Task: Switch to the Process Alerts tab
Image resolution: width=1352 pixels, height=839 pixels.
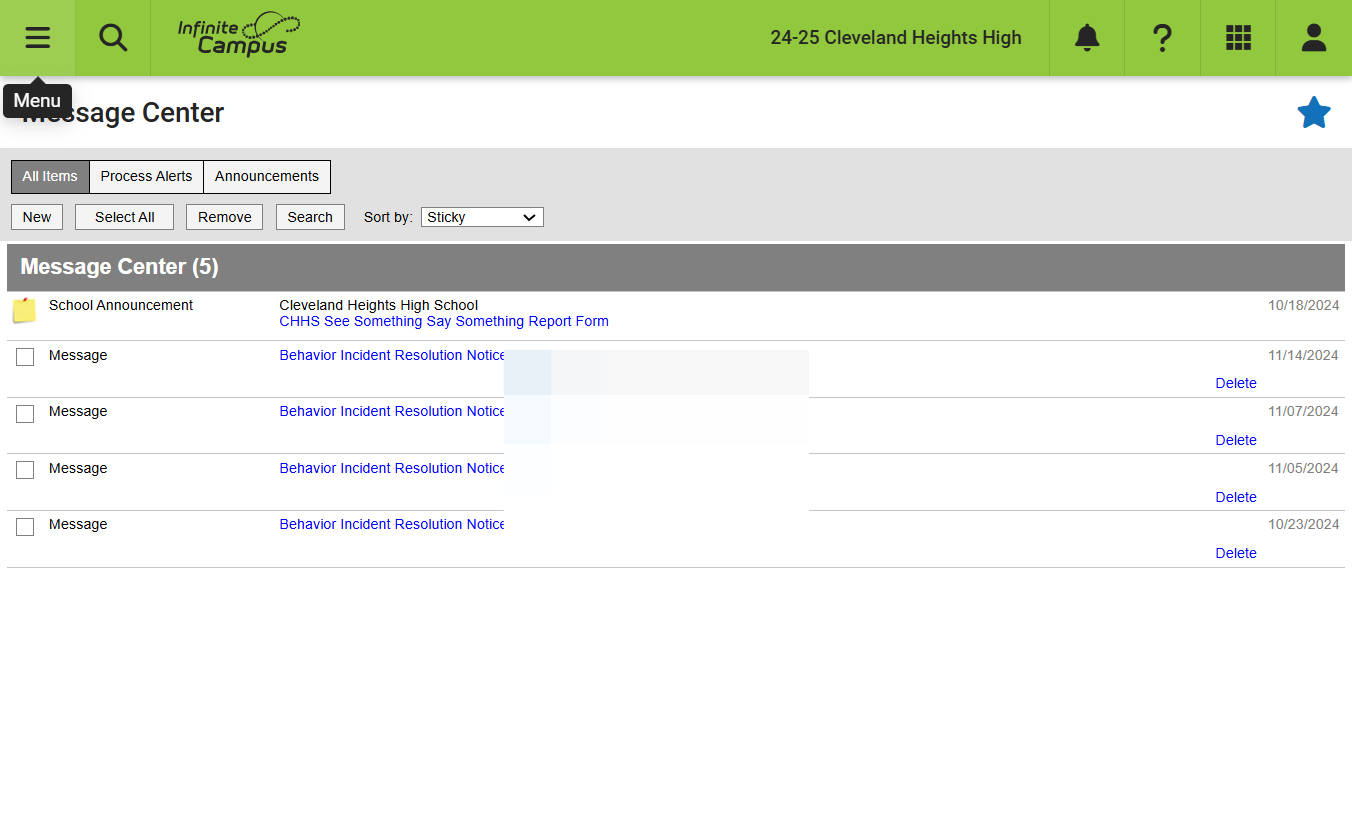Action: point(146,176)
